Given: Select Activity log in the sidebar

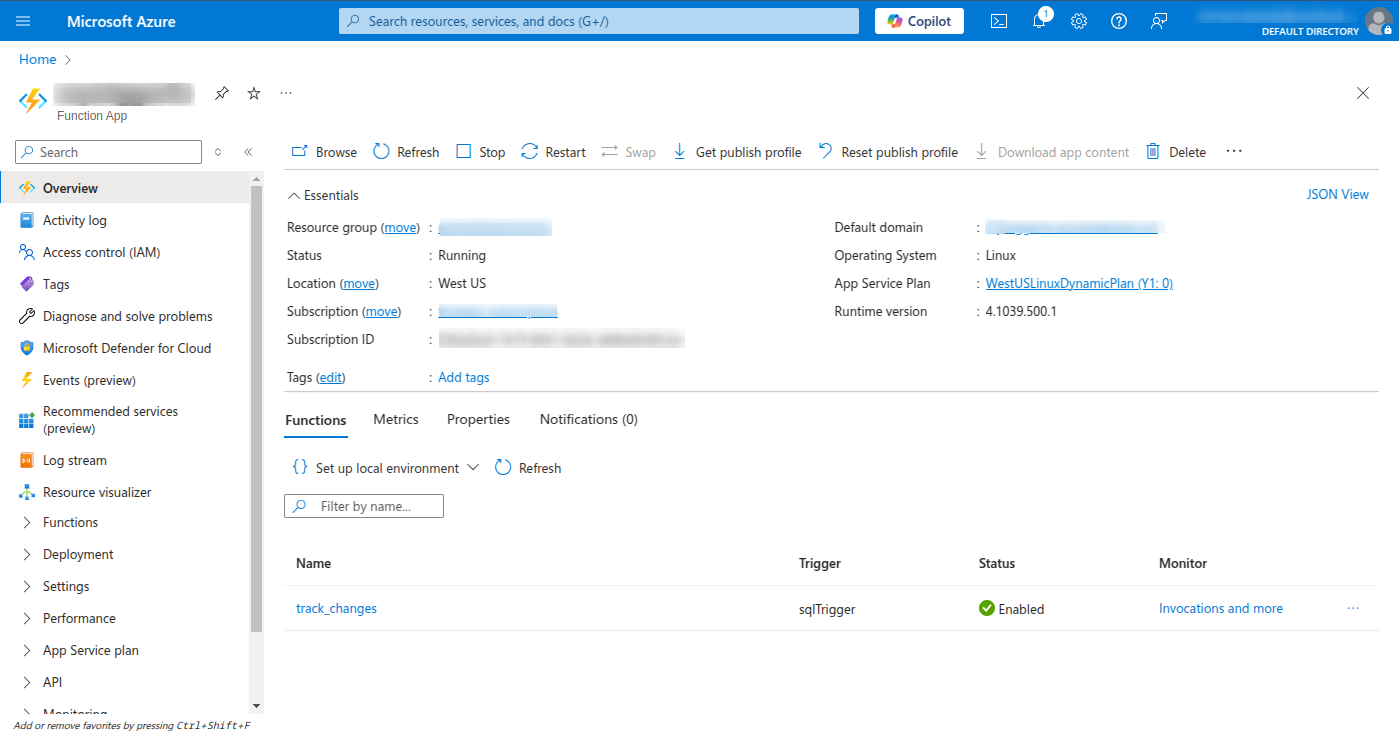Looking at the screenshot, I should [75, 220].
